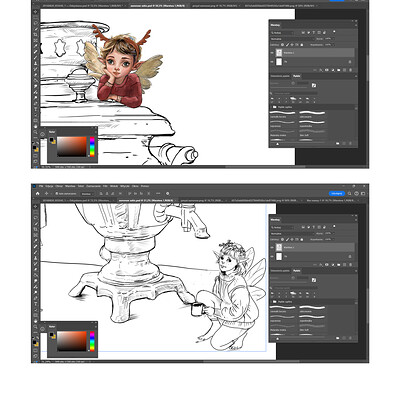
Task: Click the link layers icon in lower Warstwy panel
Action: pos(315,265)
